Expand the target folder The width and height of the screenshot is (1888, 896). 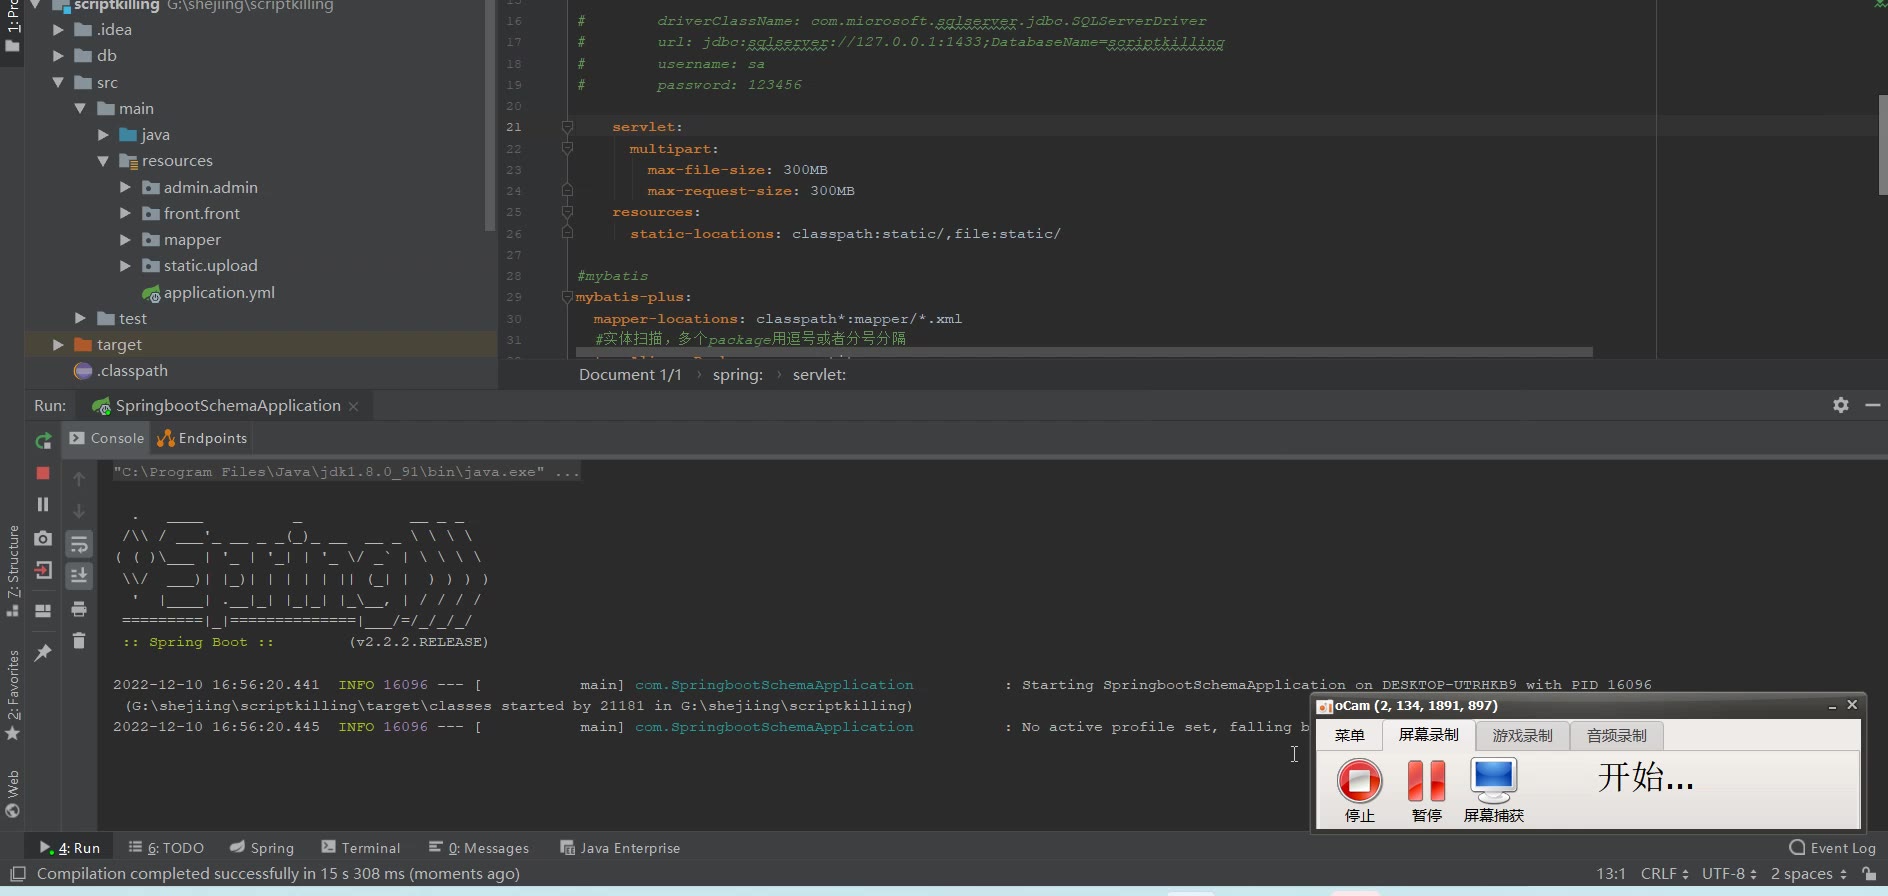[x=58, y=344]
